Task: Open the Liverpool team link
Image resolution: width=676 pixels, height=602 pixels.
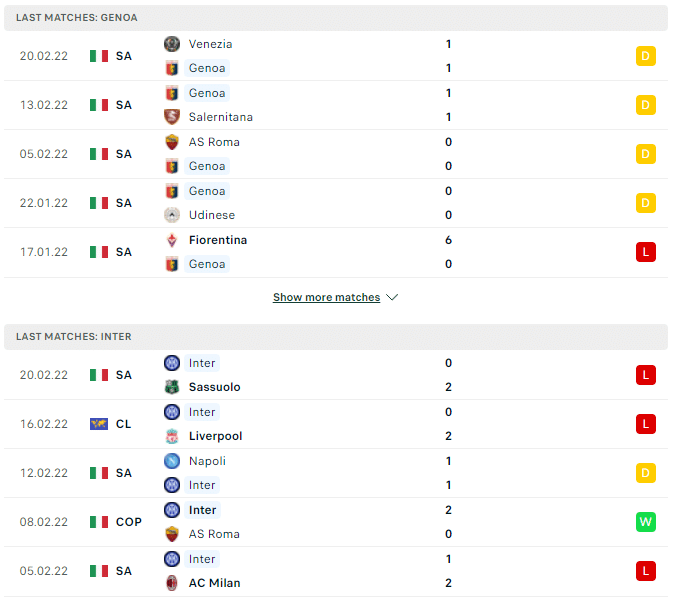Action: tap(216, 438)
